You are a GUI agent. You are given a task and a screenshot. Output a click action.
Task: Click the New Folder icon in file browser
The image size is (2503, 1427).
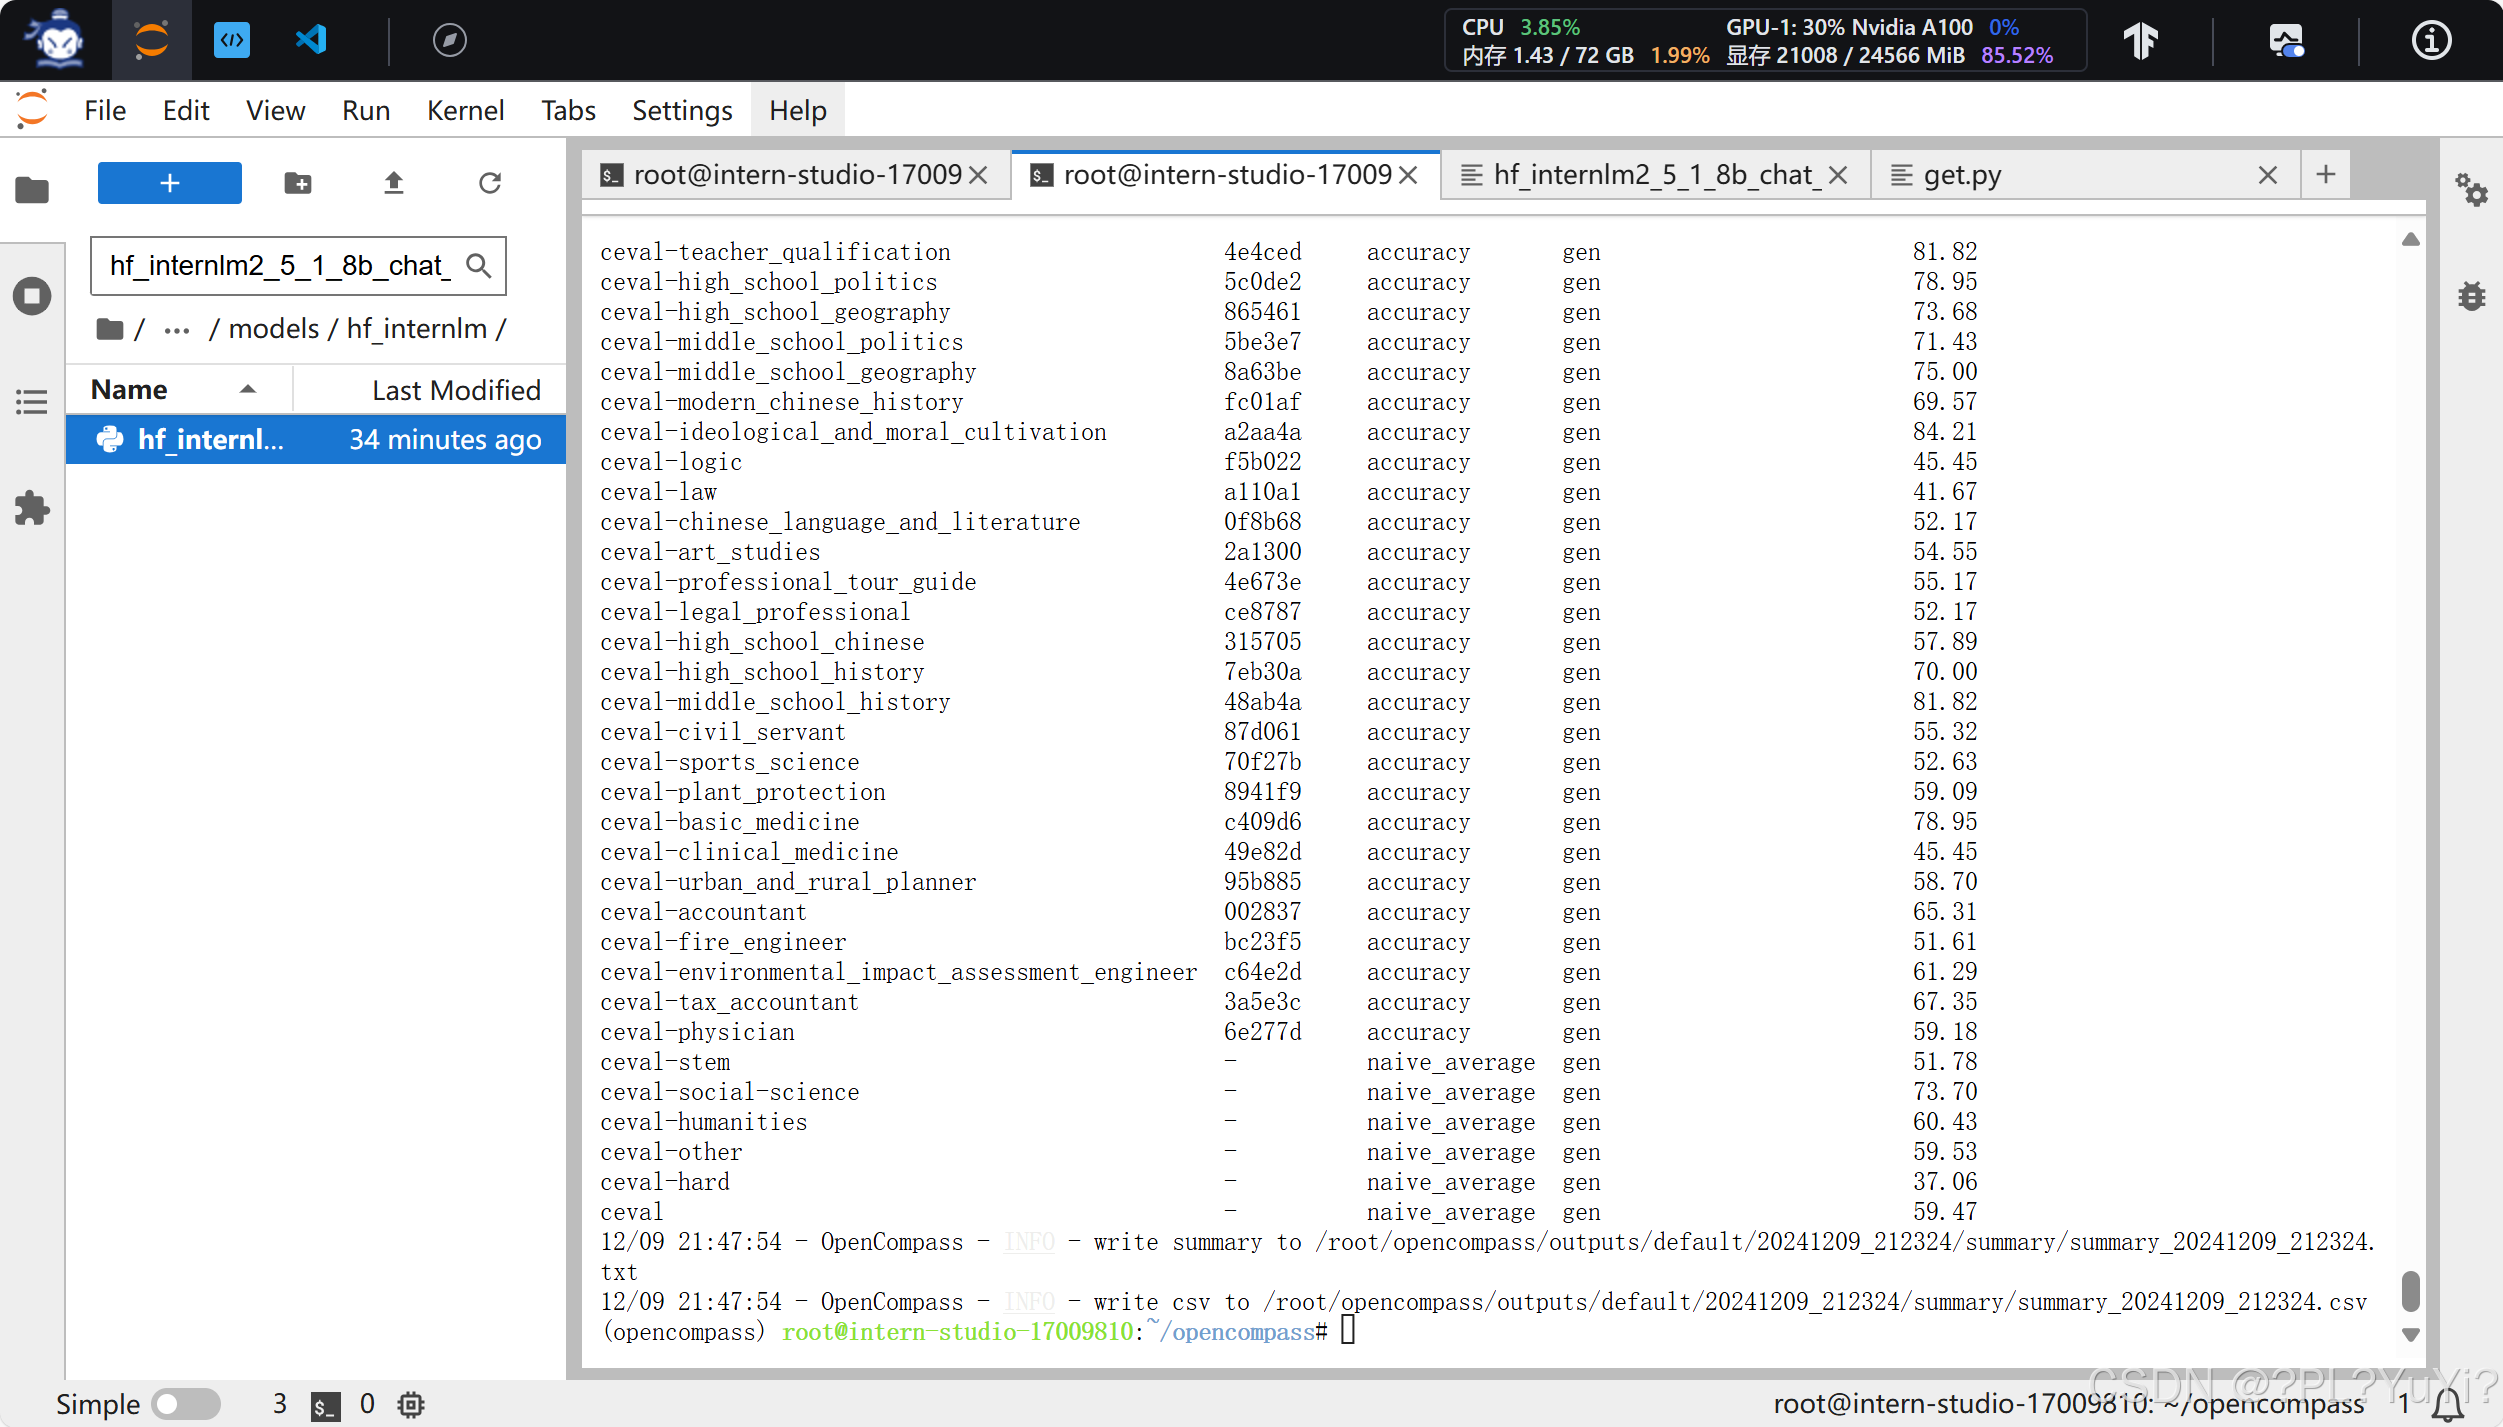click(298, 183)
